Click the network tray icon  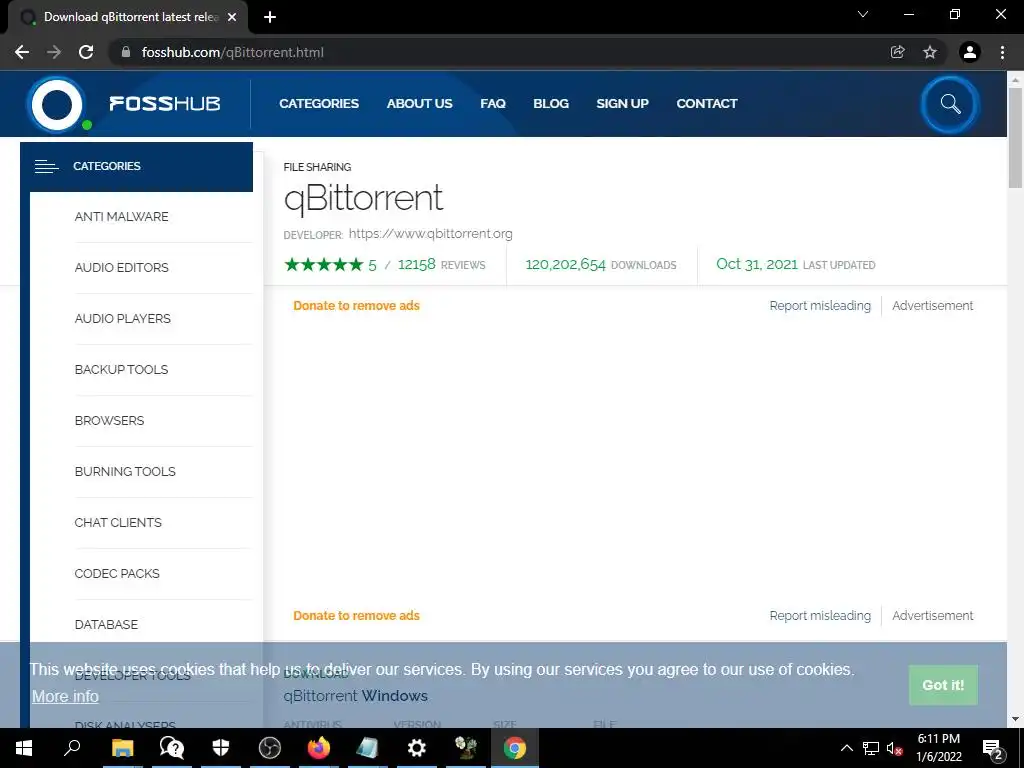point(871,748)
